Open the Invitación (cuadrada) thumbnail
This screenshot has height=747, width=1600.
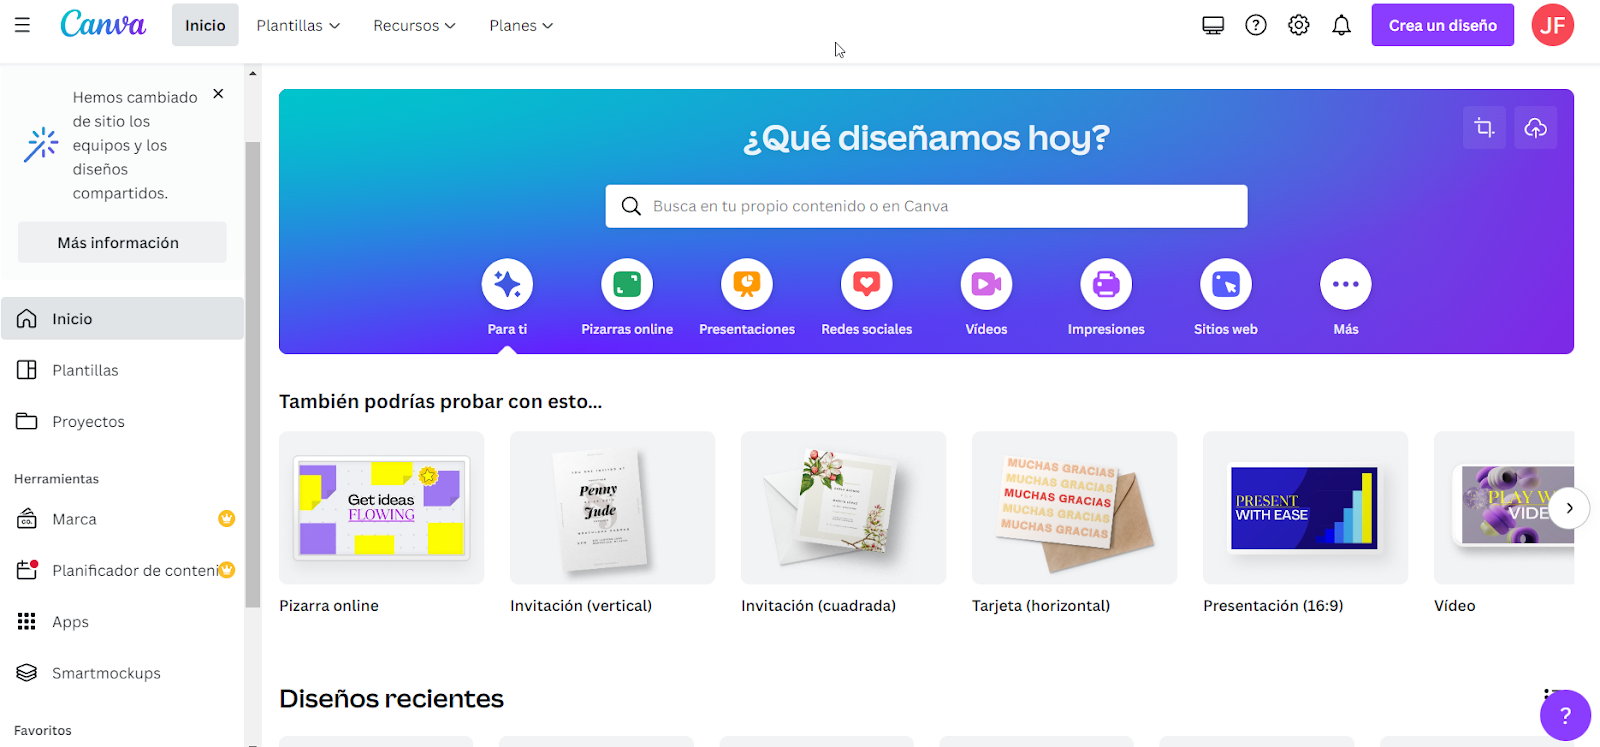tap(843, 508)
